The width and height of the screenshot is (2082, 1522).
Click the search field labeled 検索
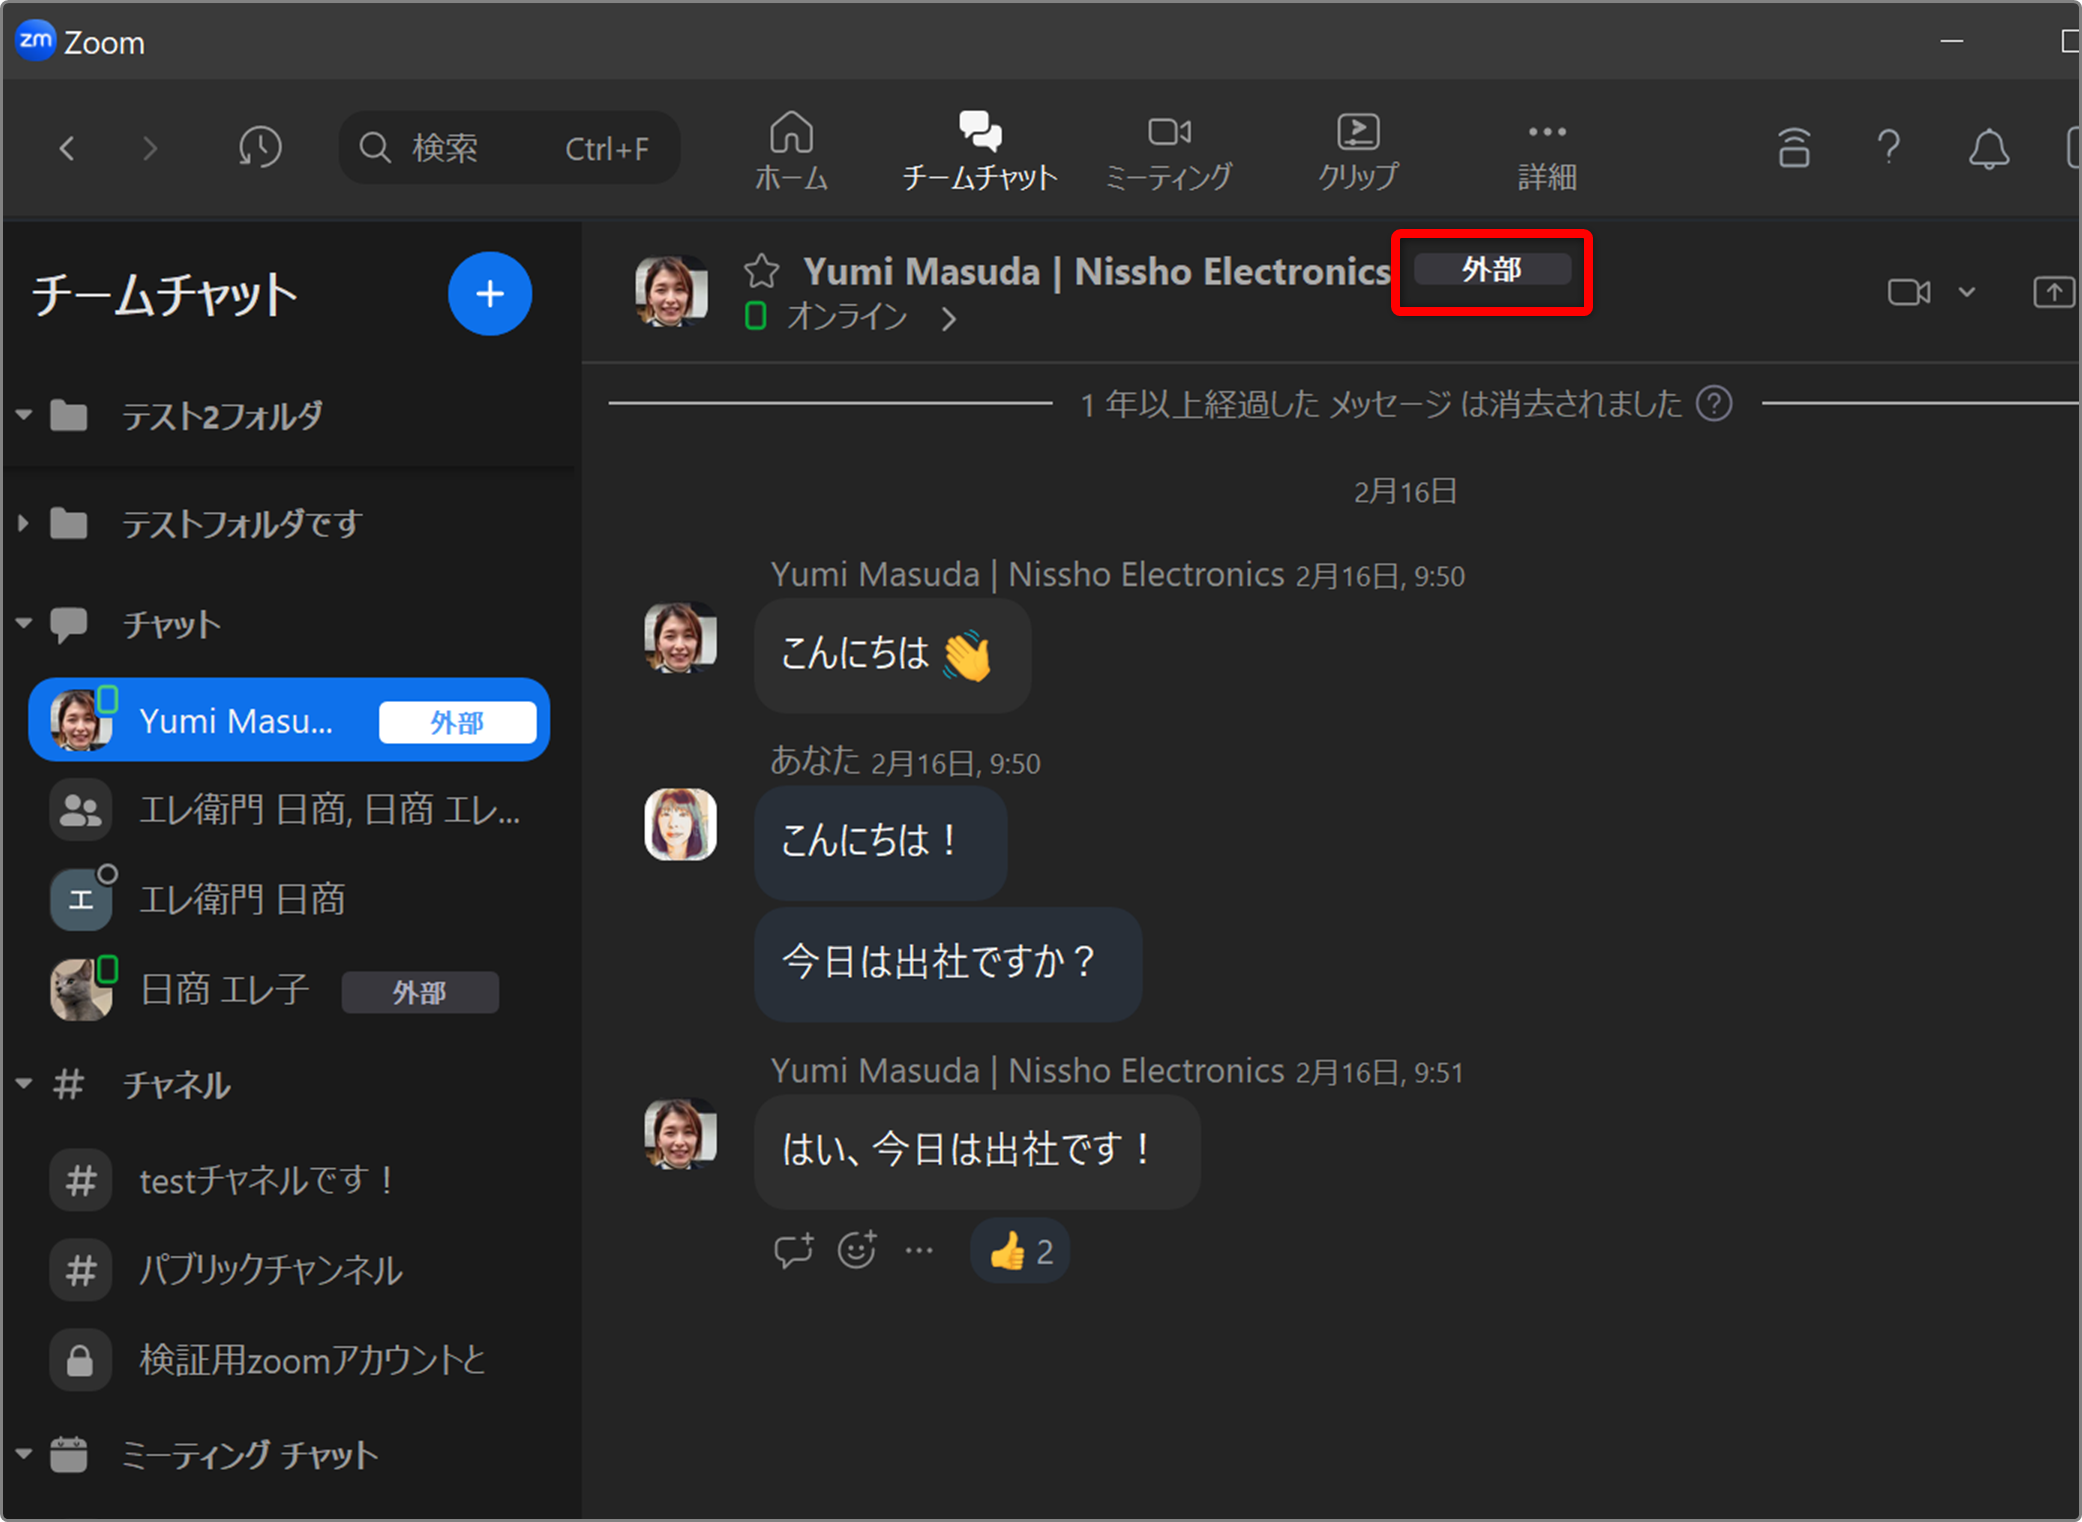coord(510,148)
